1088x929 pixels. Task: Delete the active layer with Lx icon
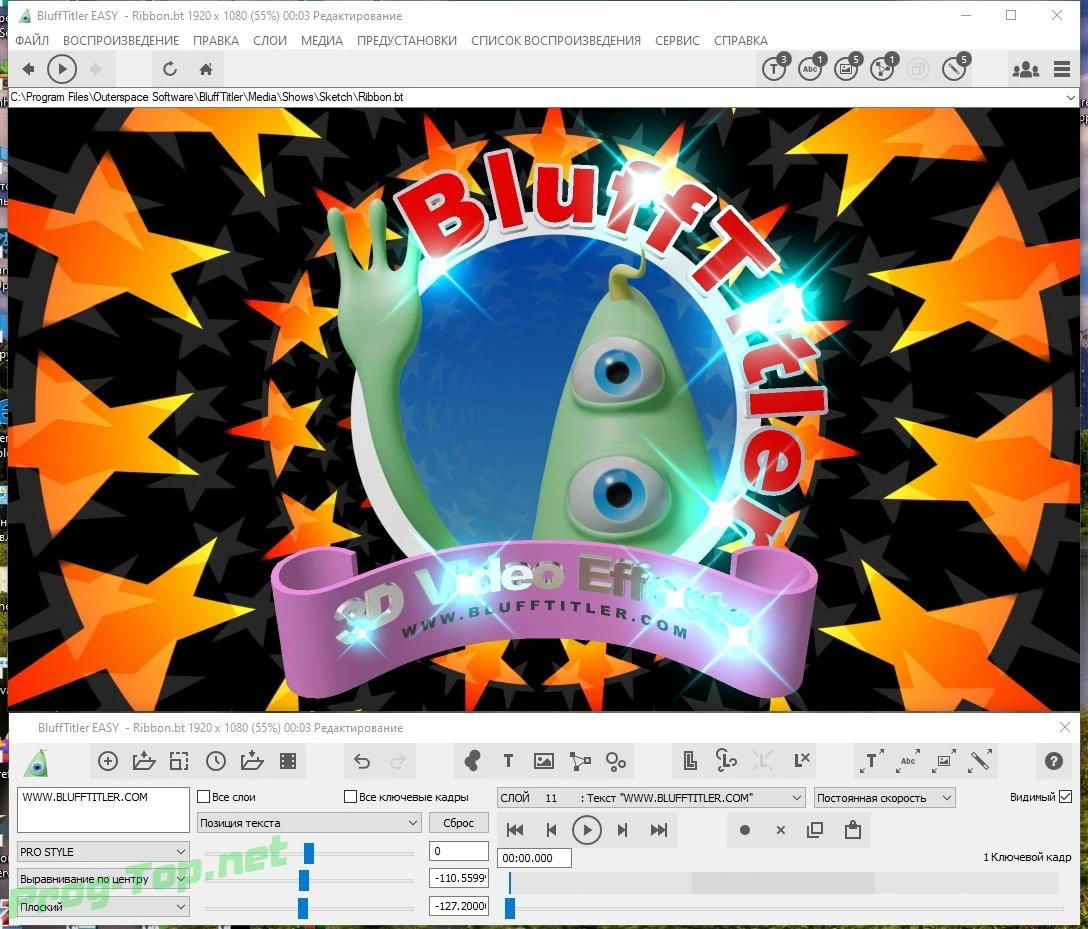point(801,760)
